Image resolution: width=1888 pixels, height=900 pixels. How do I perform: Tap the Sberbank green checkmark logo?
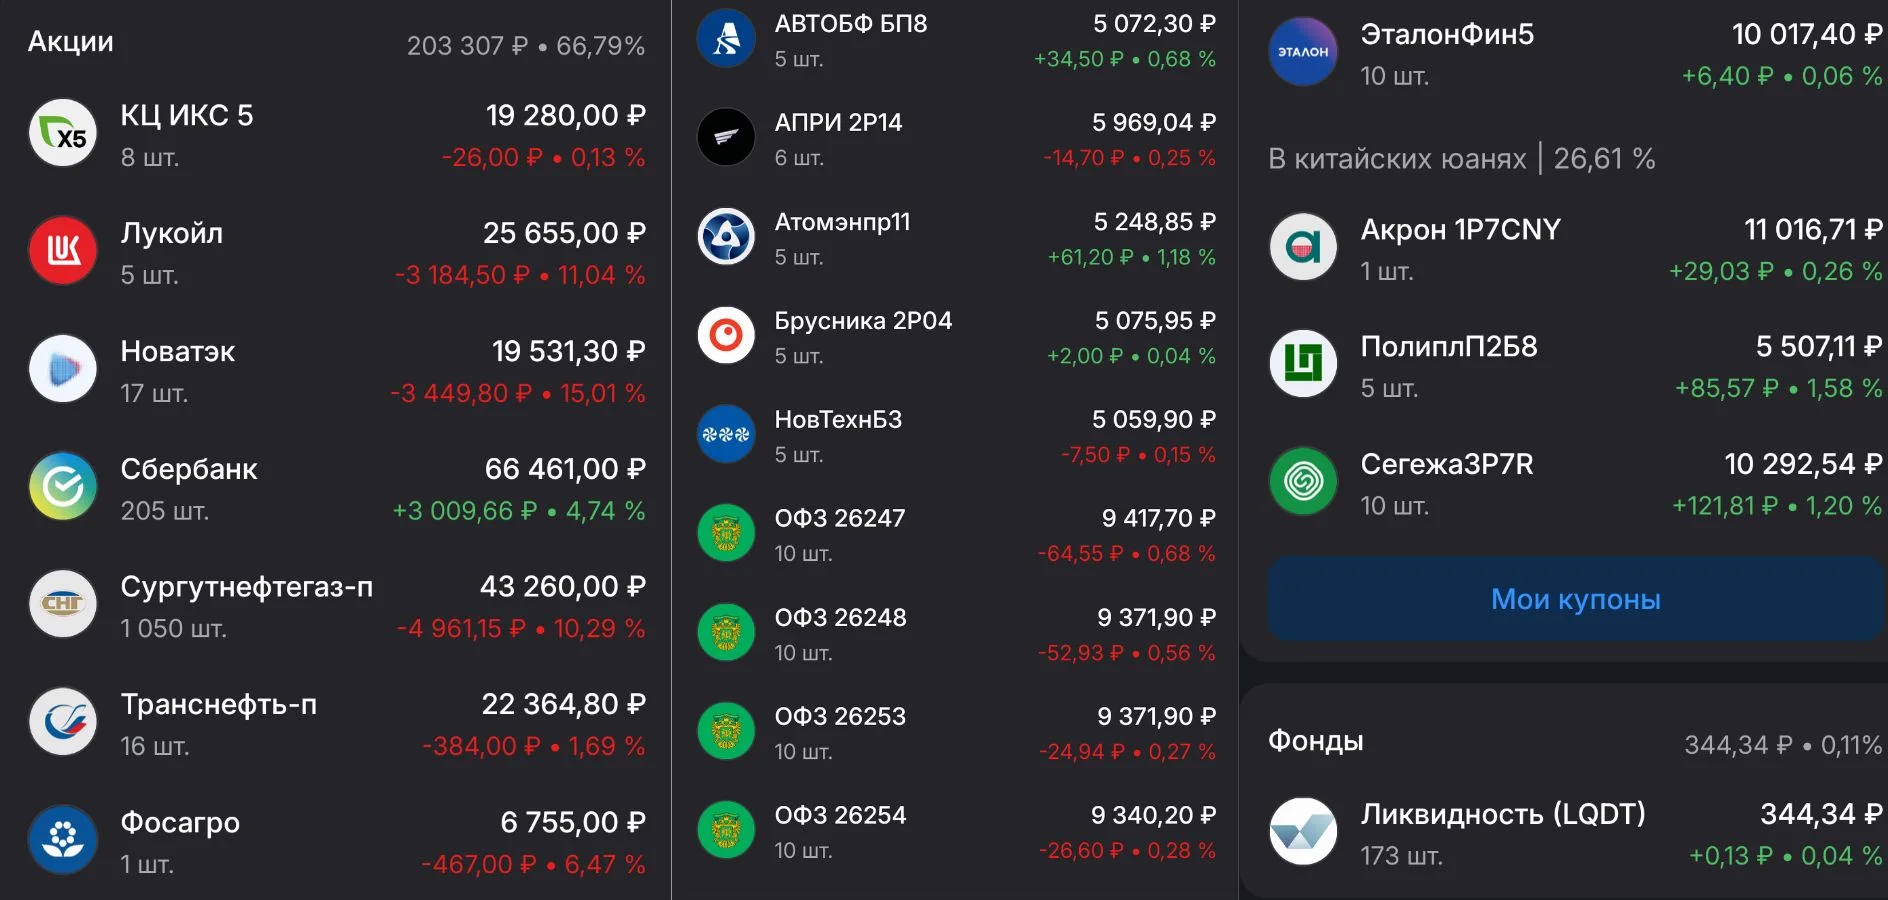(63, 487)
